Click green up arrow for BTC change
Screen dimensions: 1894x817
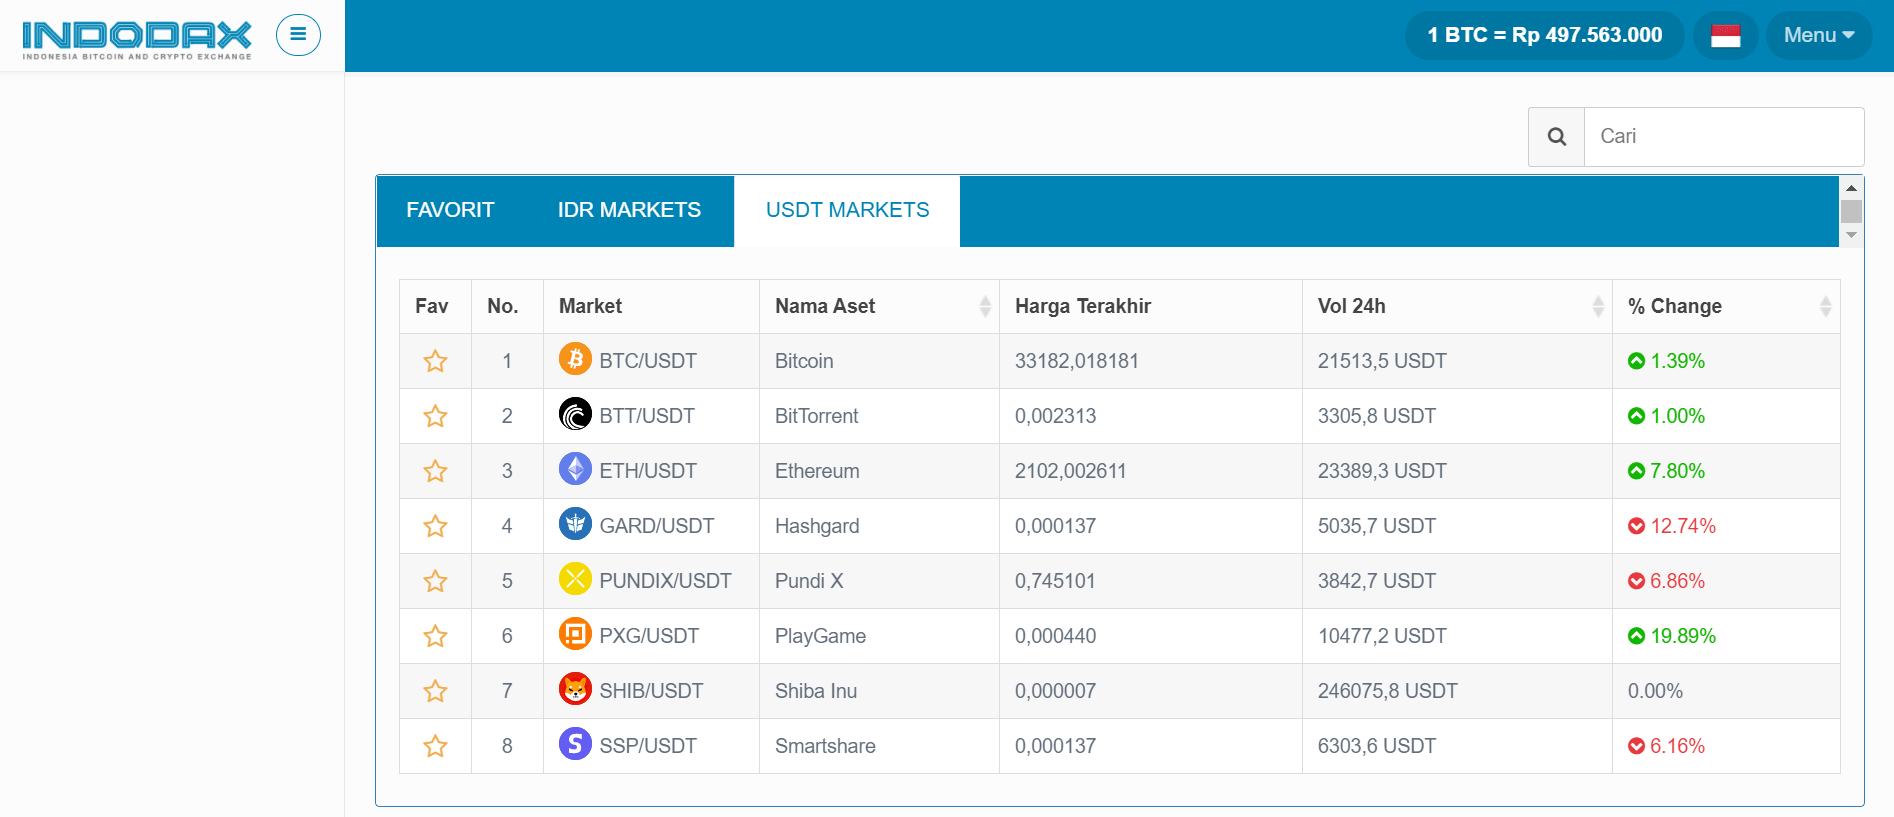[1636, 361]
